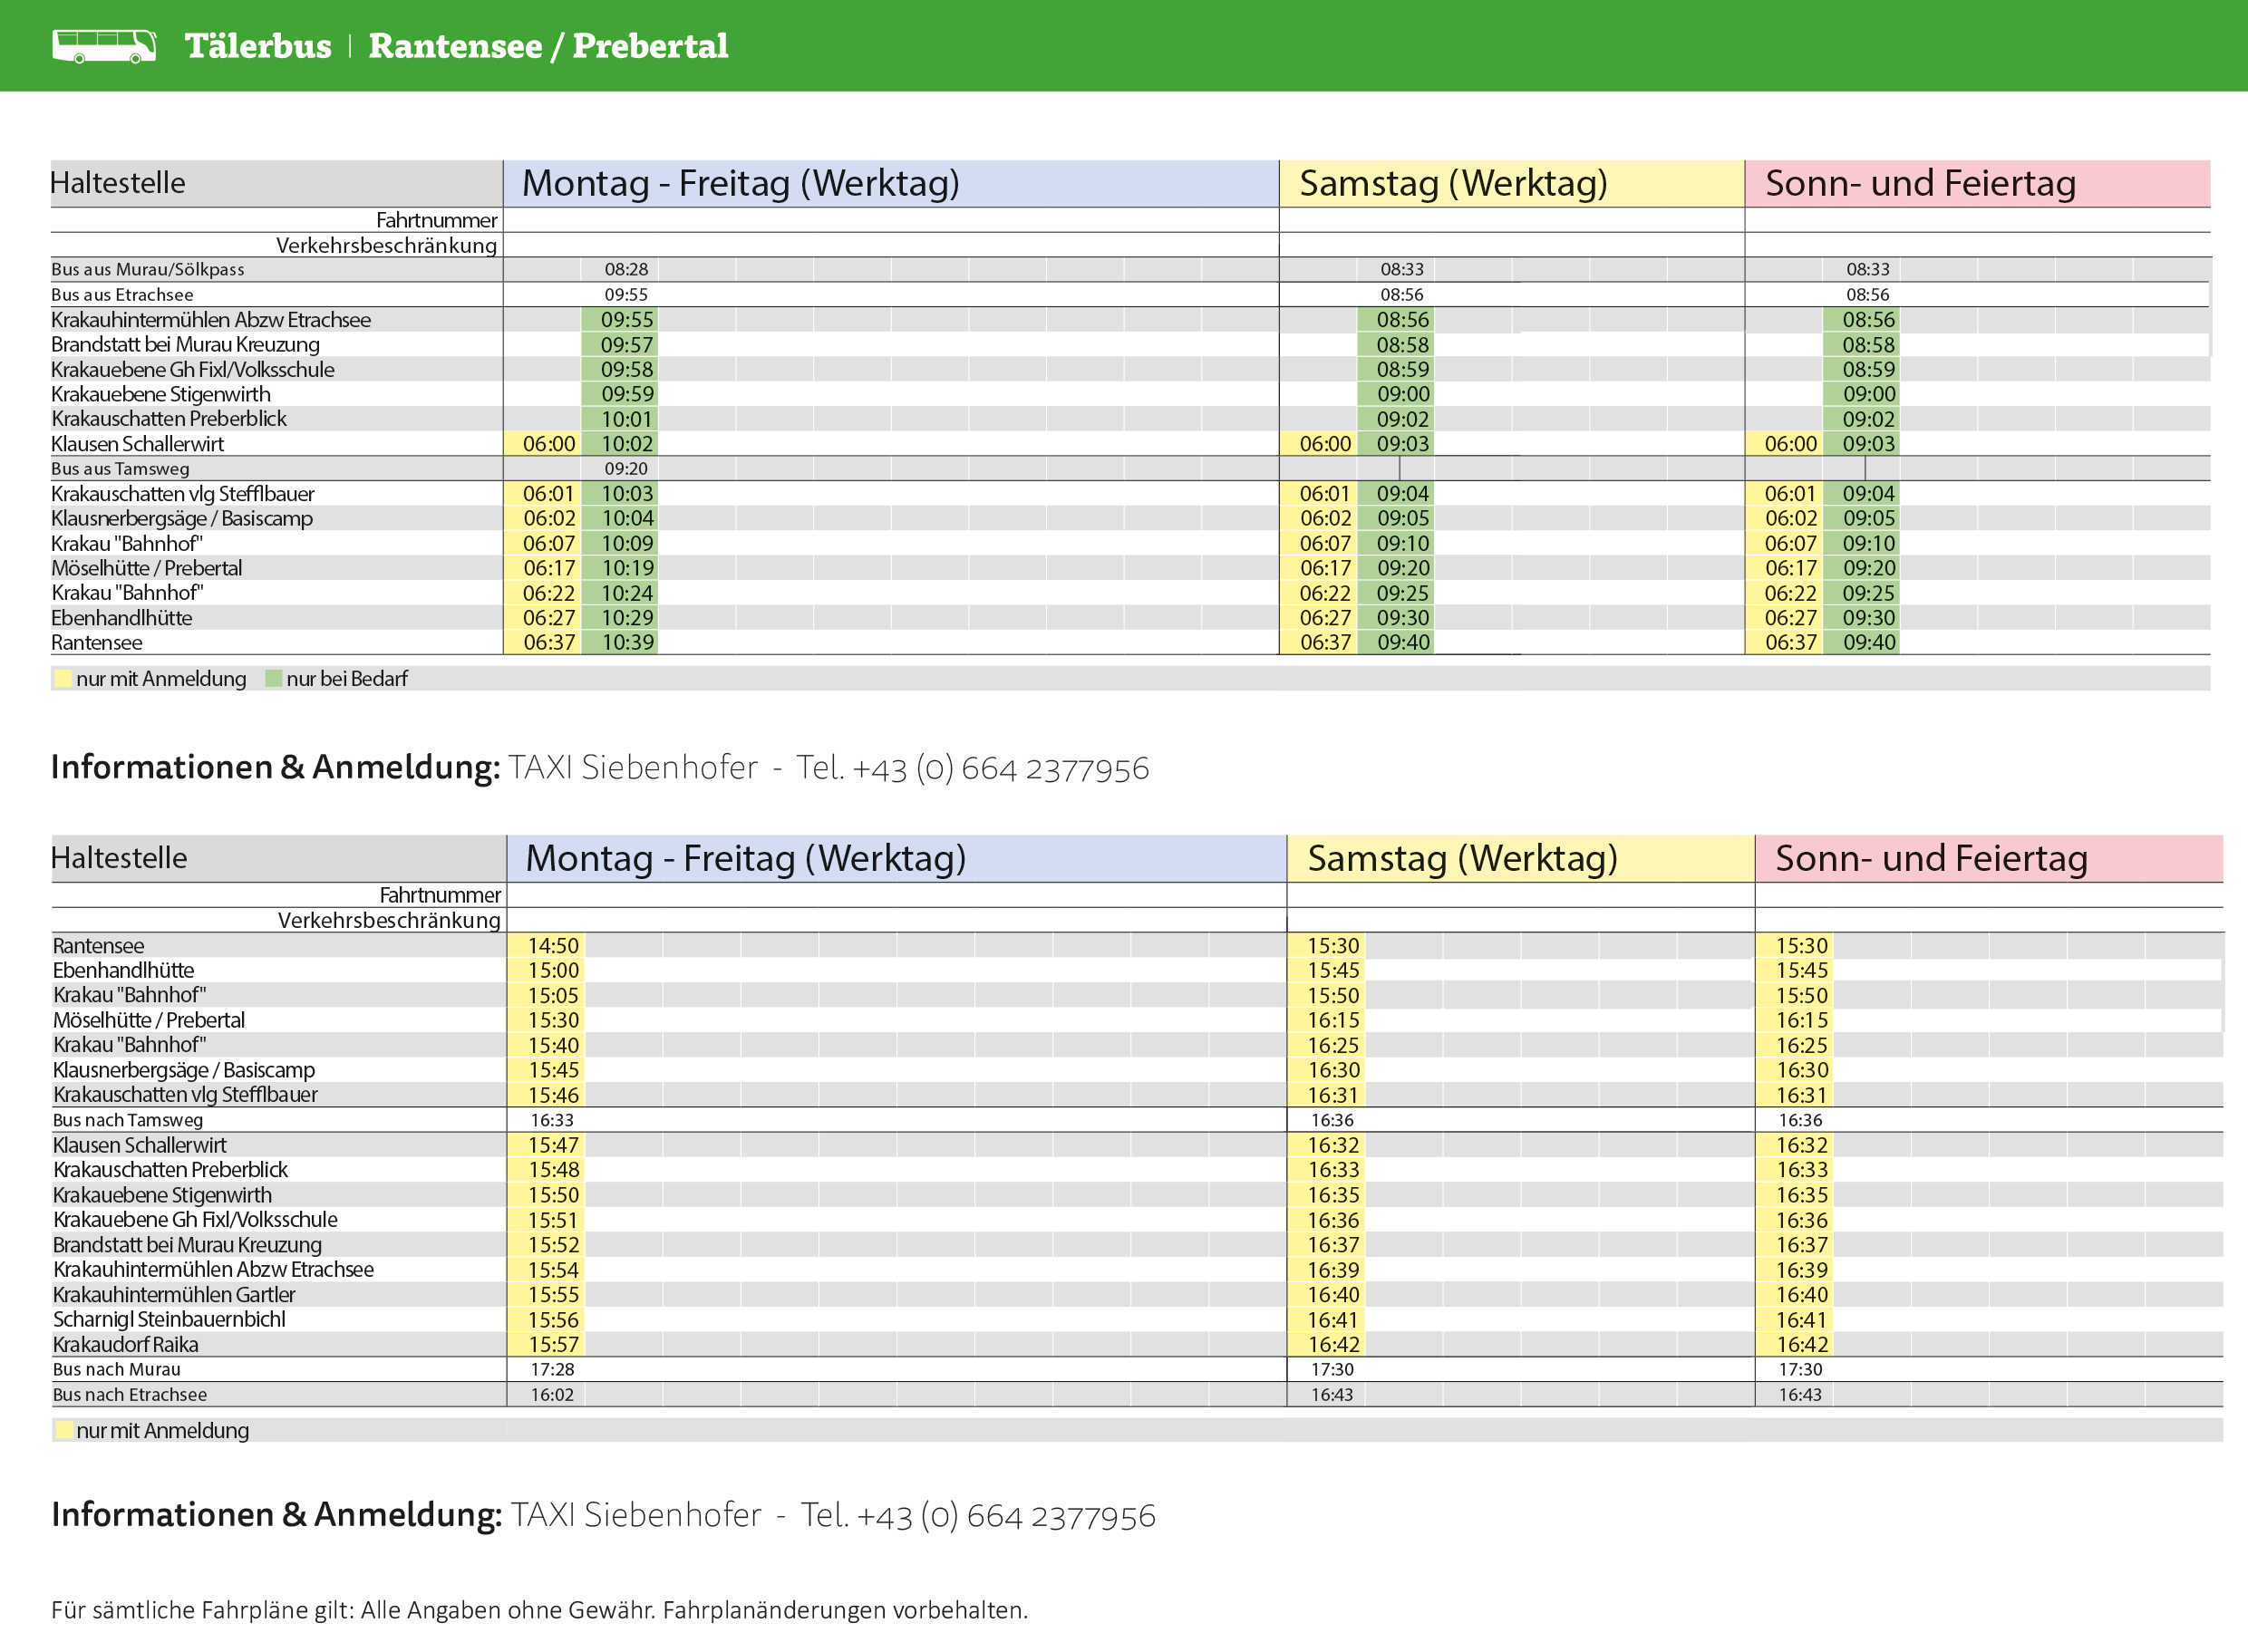Screen dimensions: 2248x1652
Task: Click lower table's nur mit Anmeldung legend swatch
Action: 63,1431
